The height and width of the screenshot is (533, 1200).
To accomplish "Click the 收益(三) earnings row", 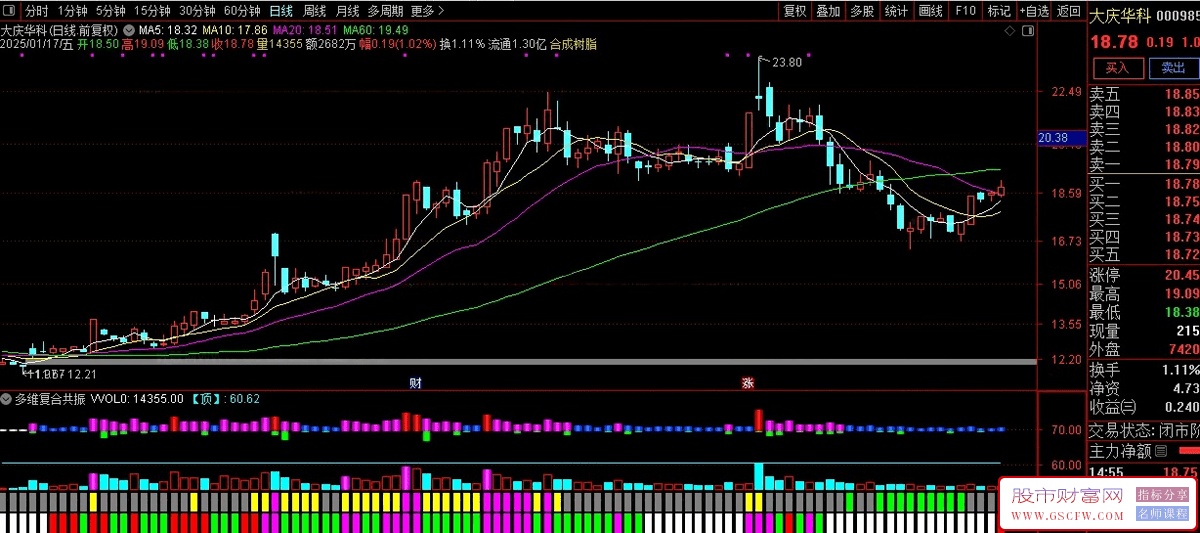I will [1144, 407].
